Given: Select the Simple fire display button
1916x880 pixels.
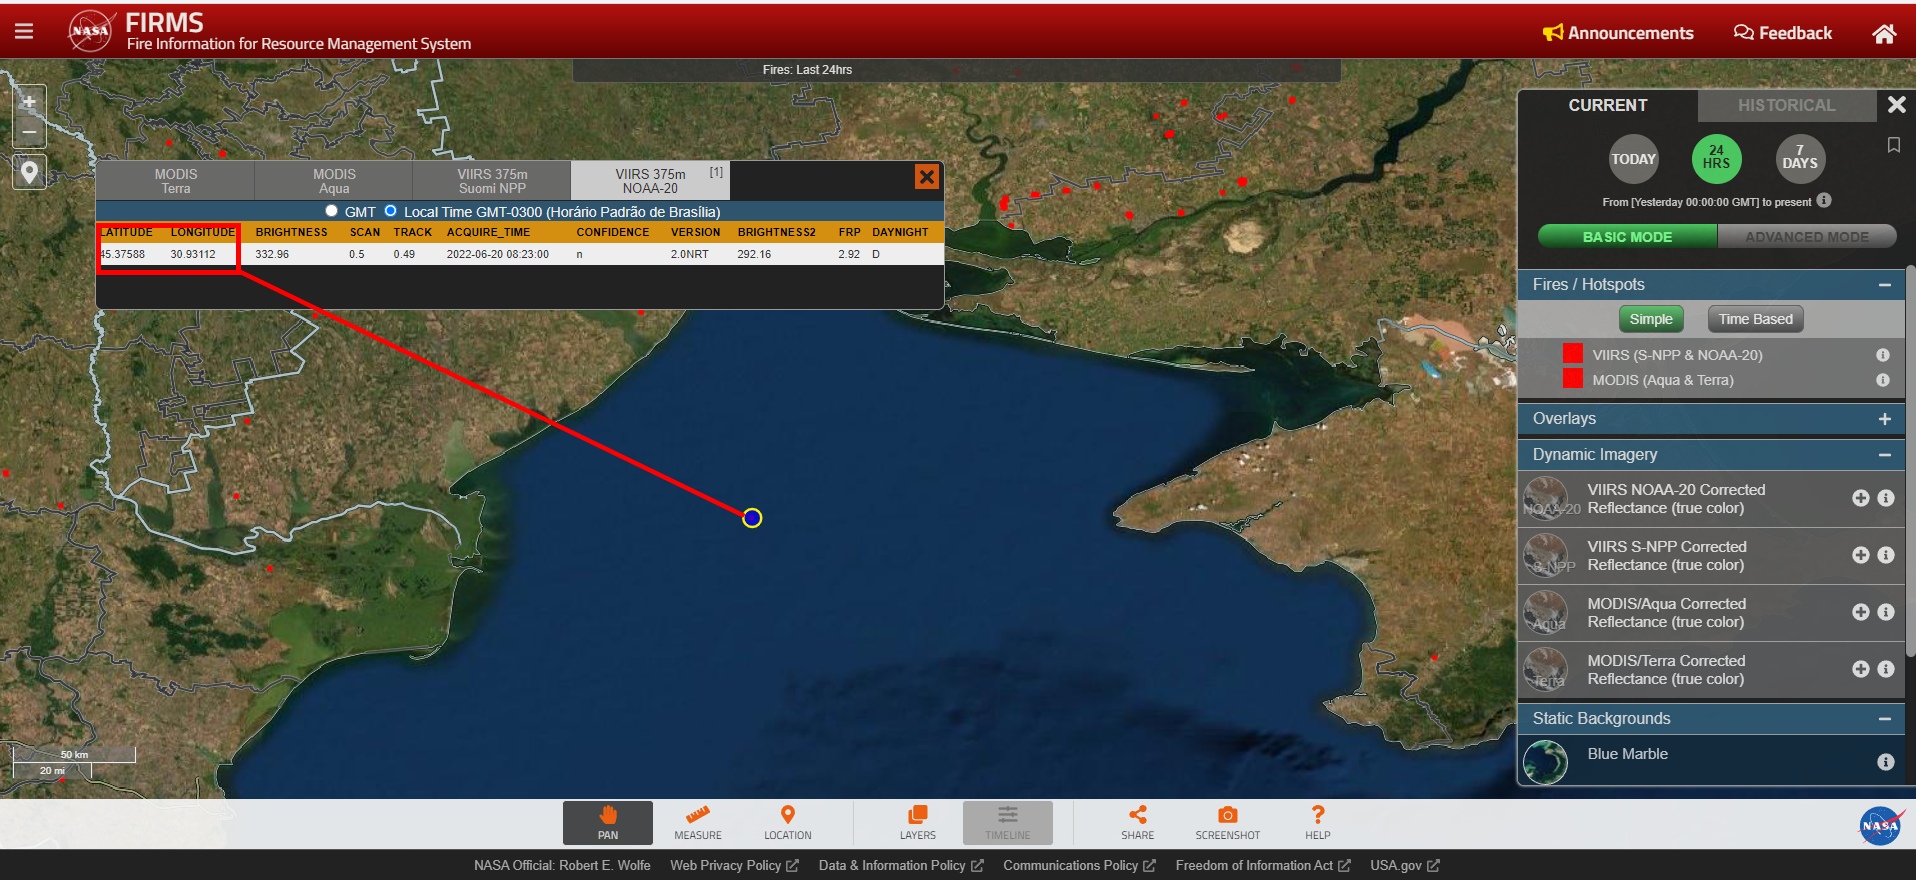Looking at the screenshot, I should [x=1650, y=319].
